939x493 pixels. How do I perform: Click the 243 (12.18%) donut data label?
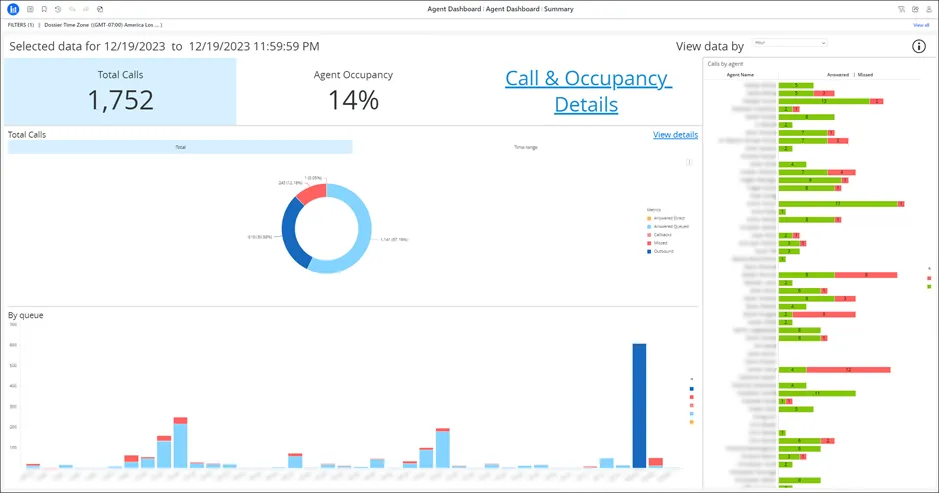pos(290,183)
